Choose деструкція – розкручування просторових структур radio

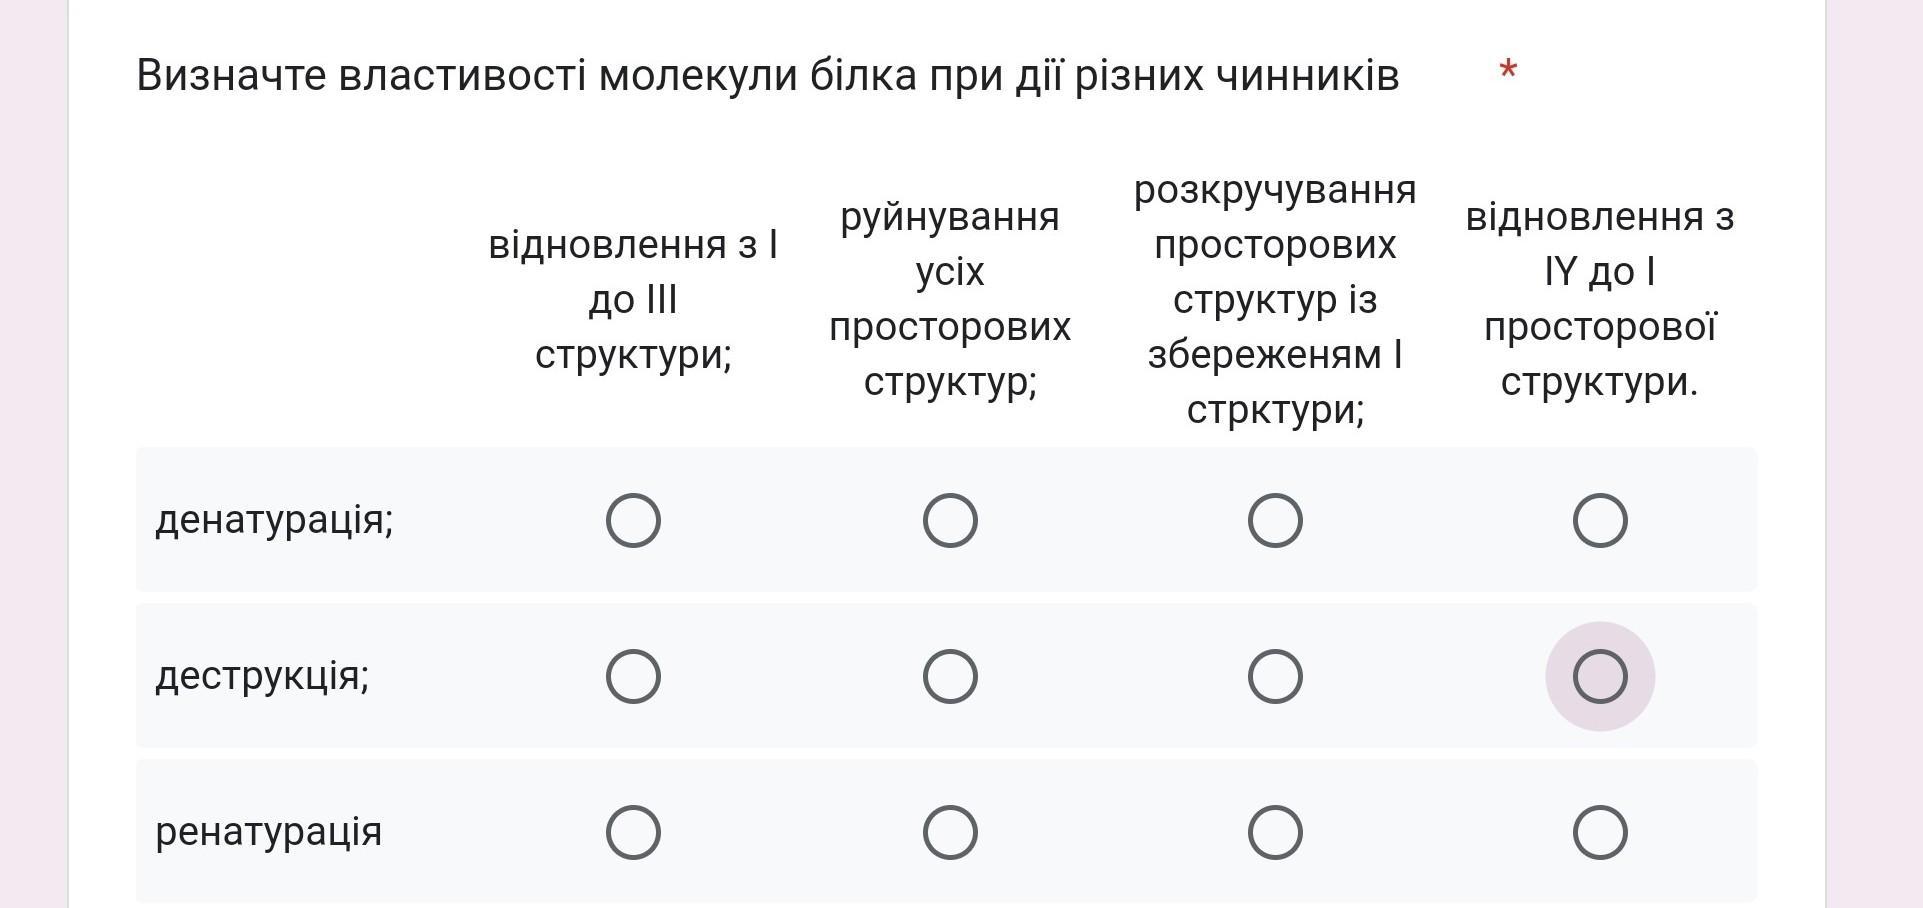point(1275,677)
